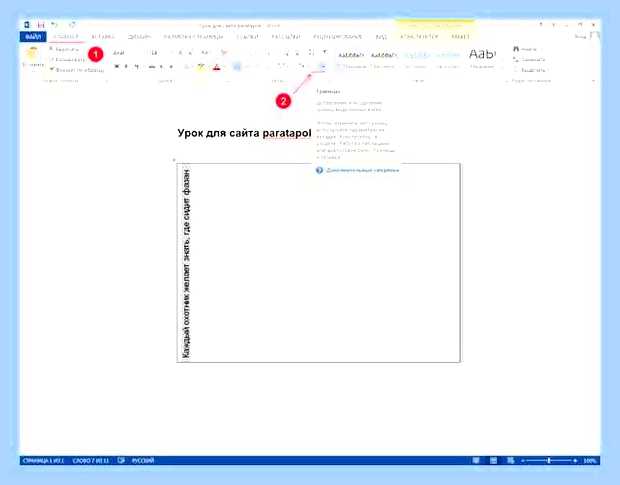Screen dimensions: 620x485
Task: Open text effects and typography
Action: (x=187, y=67)
